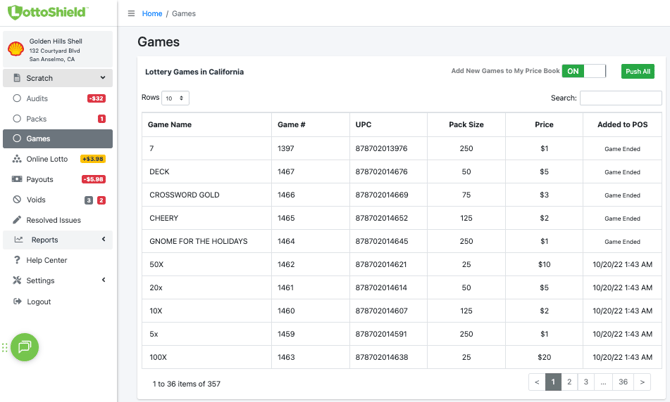Viewport: 670px width, 402px height.
Task: Click current page 1 button
Action: (x=553, y=382)
